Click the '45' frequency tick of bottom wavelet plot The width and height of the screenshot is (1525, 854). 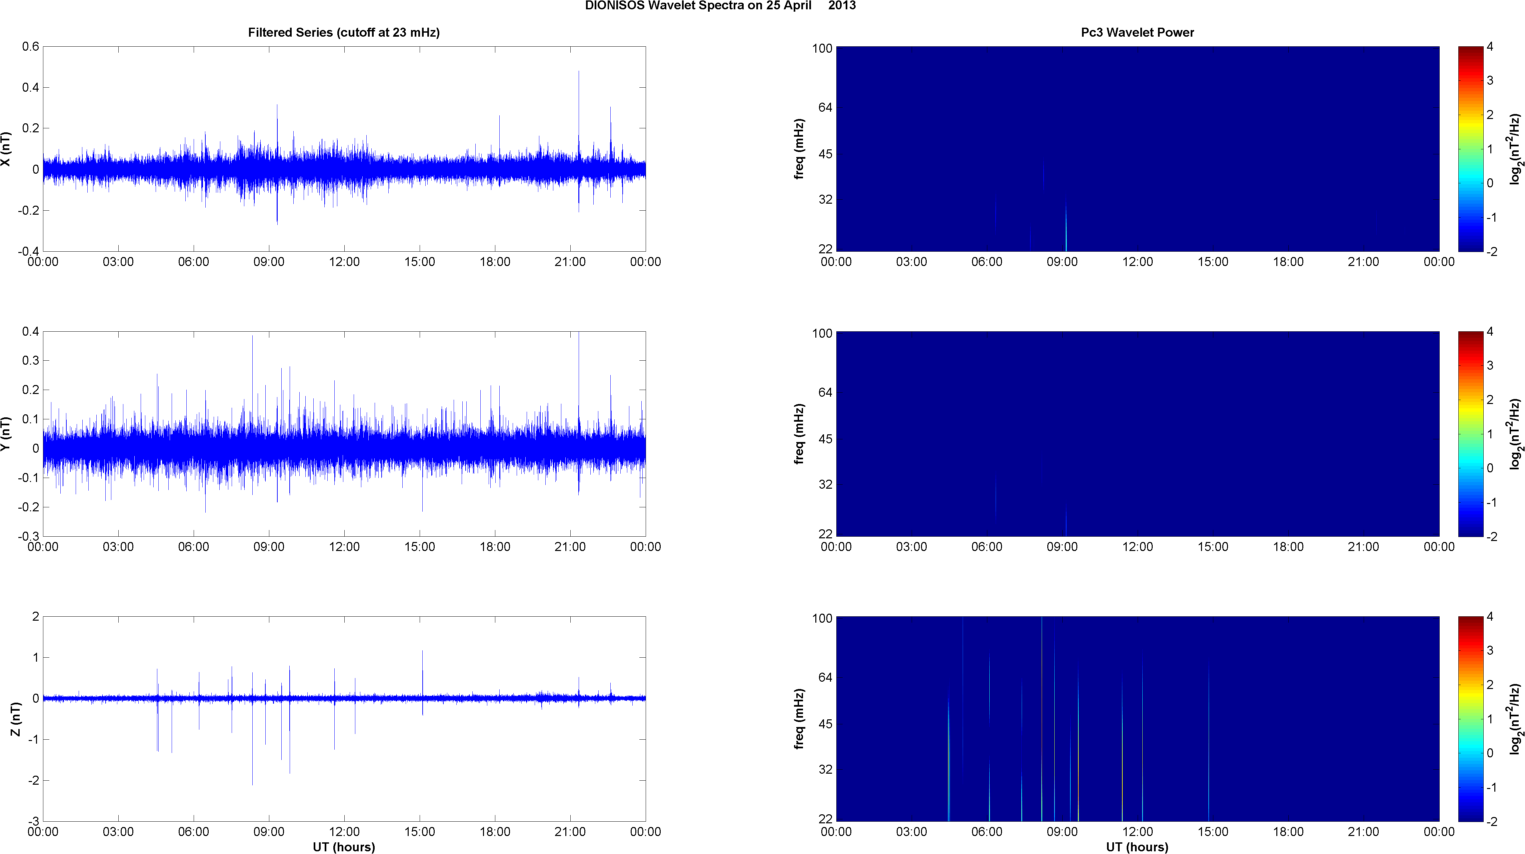point(826,724)
